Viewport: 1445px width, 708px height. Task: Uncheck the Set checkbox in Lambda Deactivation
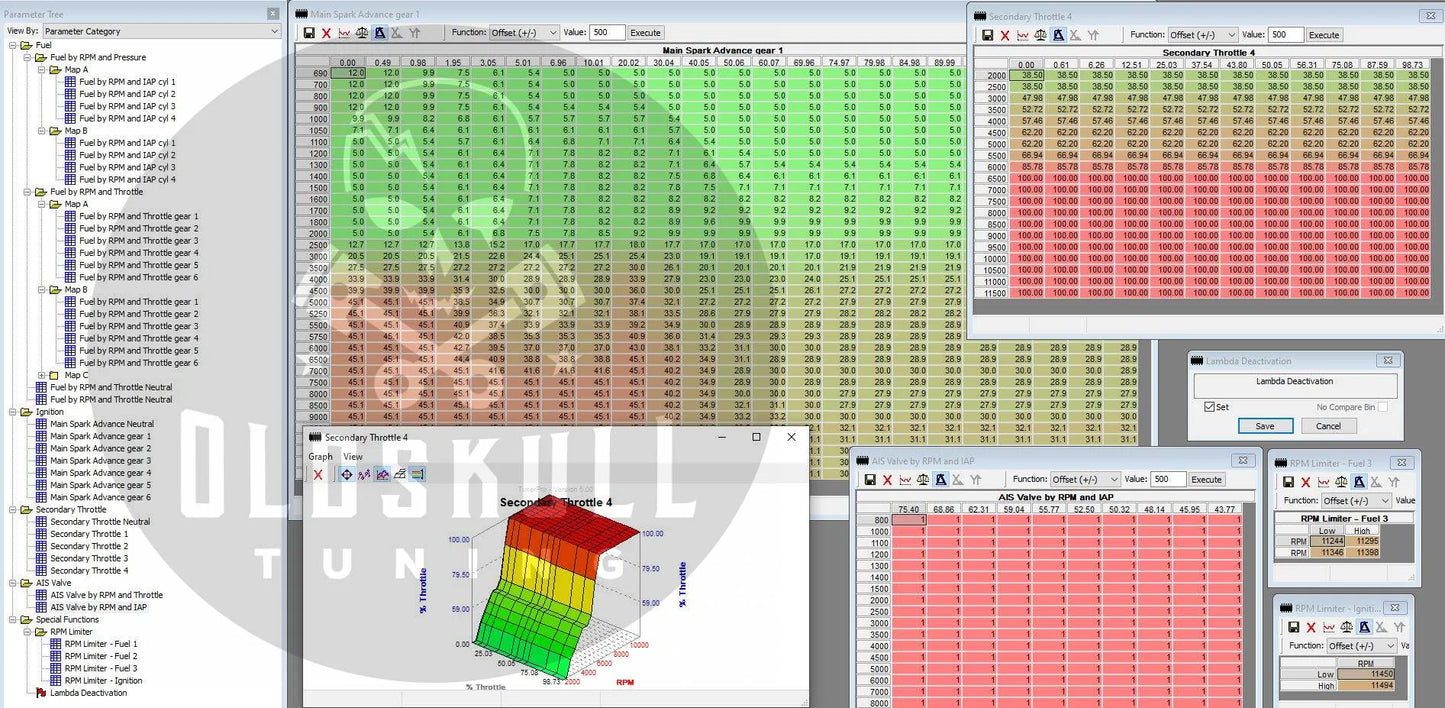(1210, 407)
